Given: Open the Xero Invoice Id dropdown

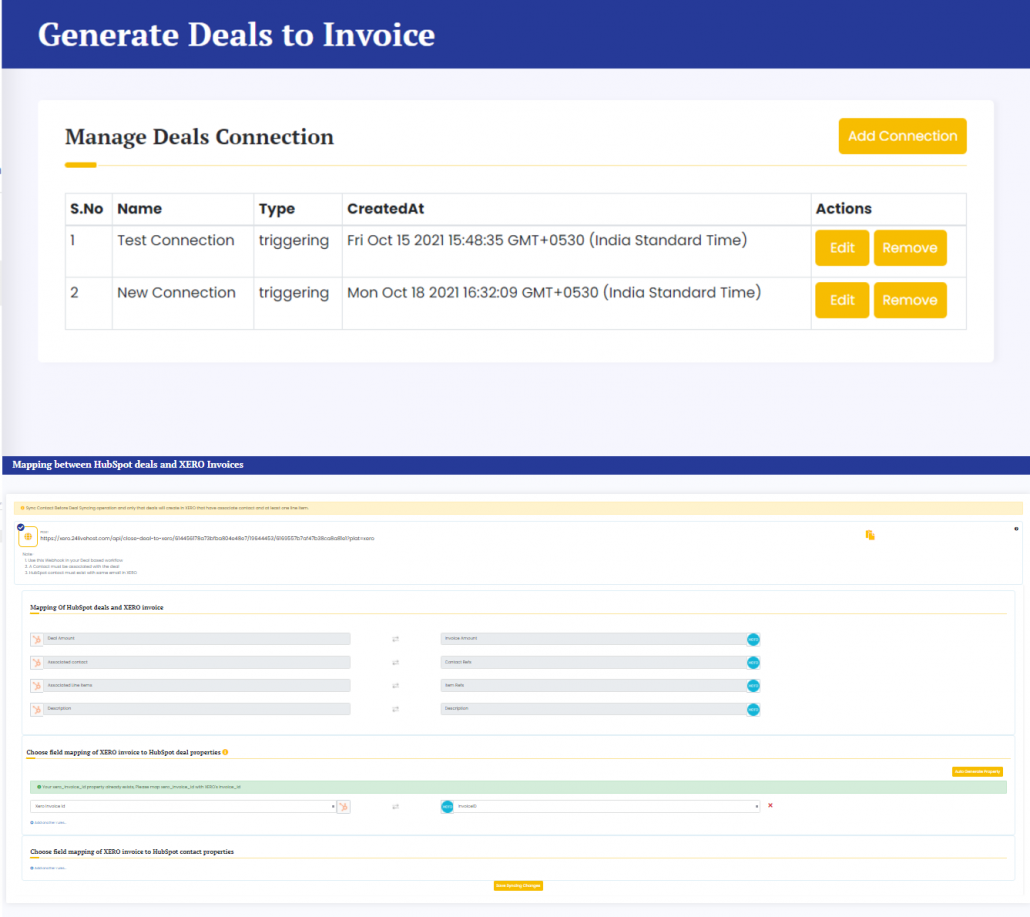Looking at the screenshot, I should [180, 805].
